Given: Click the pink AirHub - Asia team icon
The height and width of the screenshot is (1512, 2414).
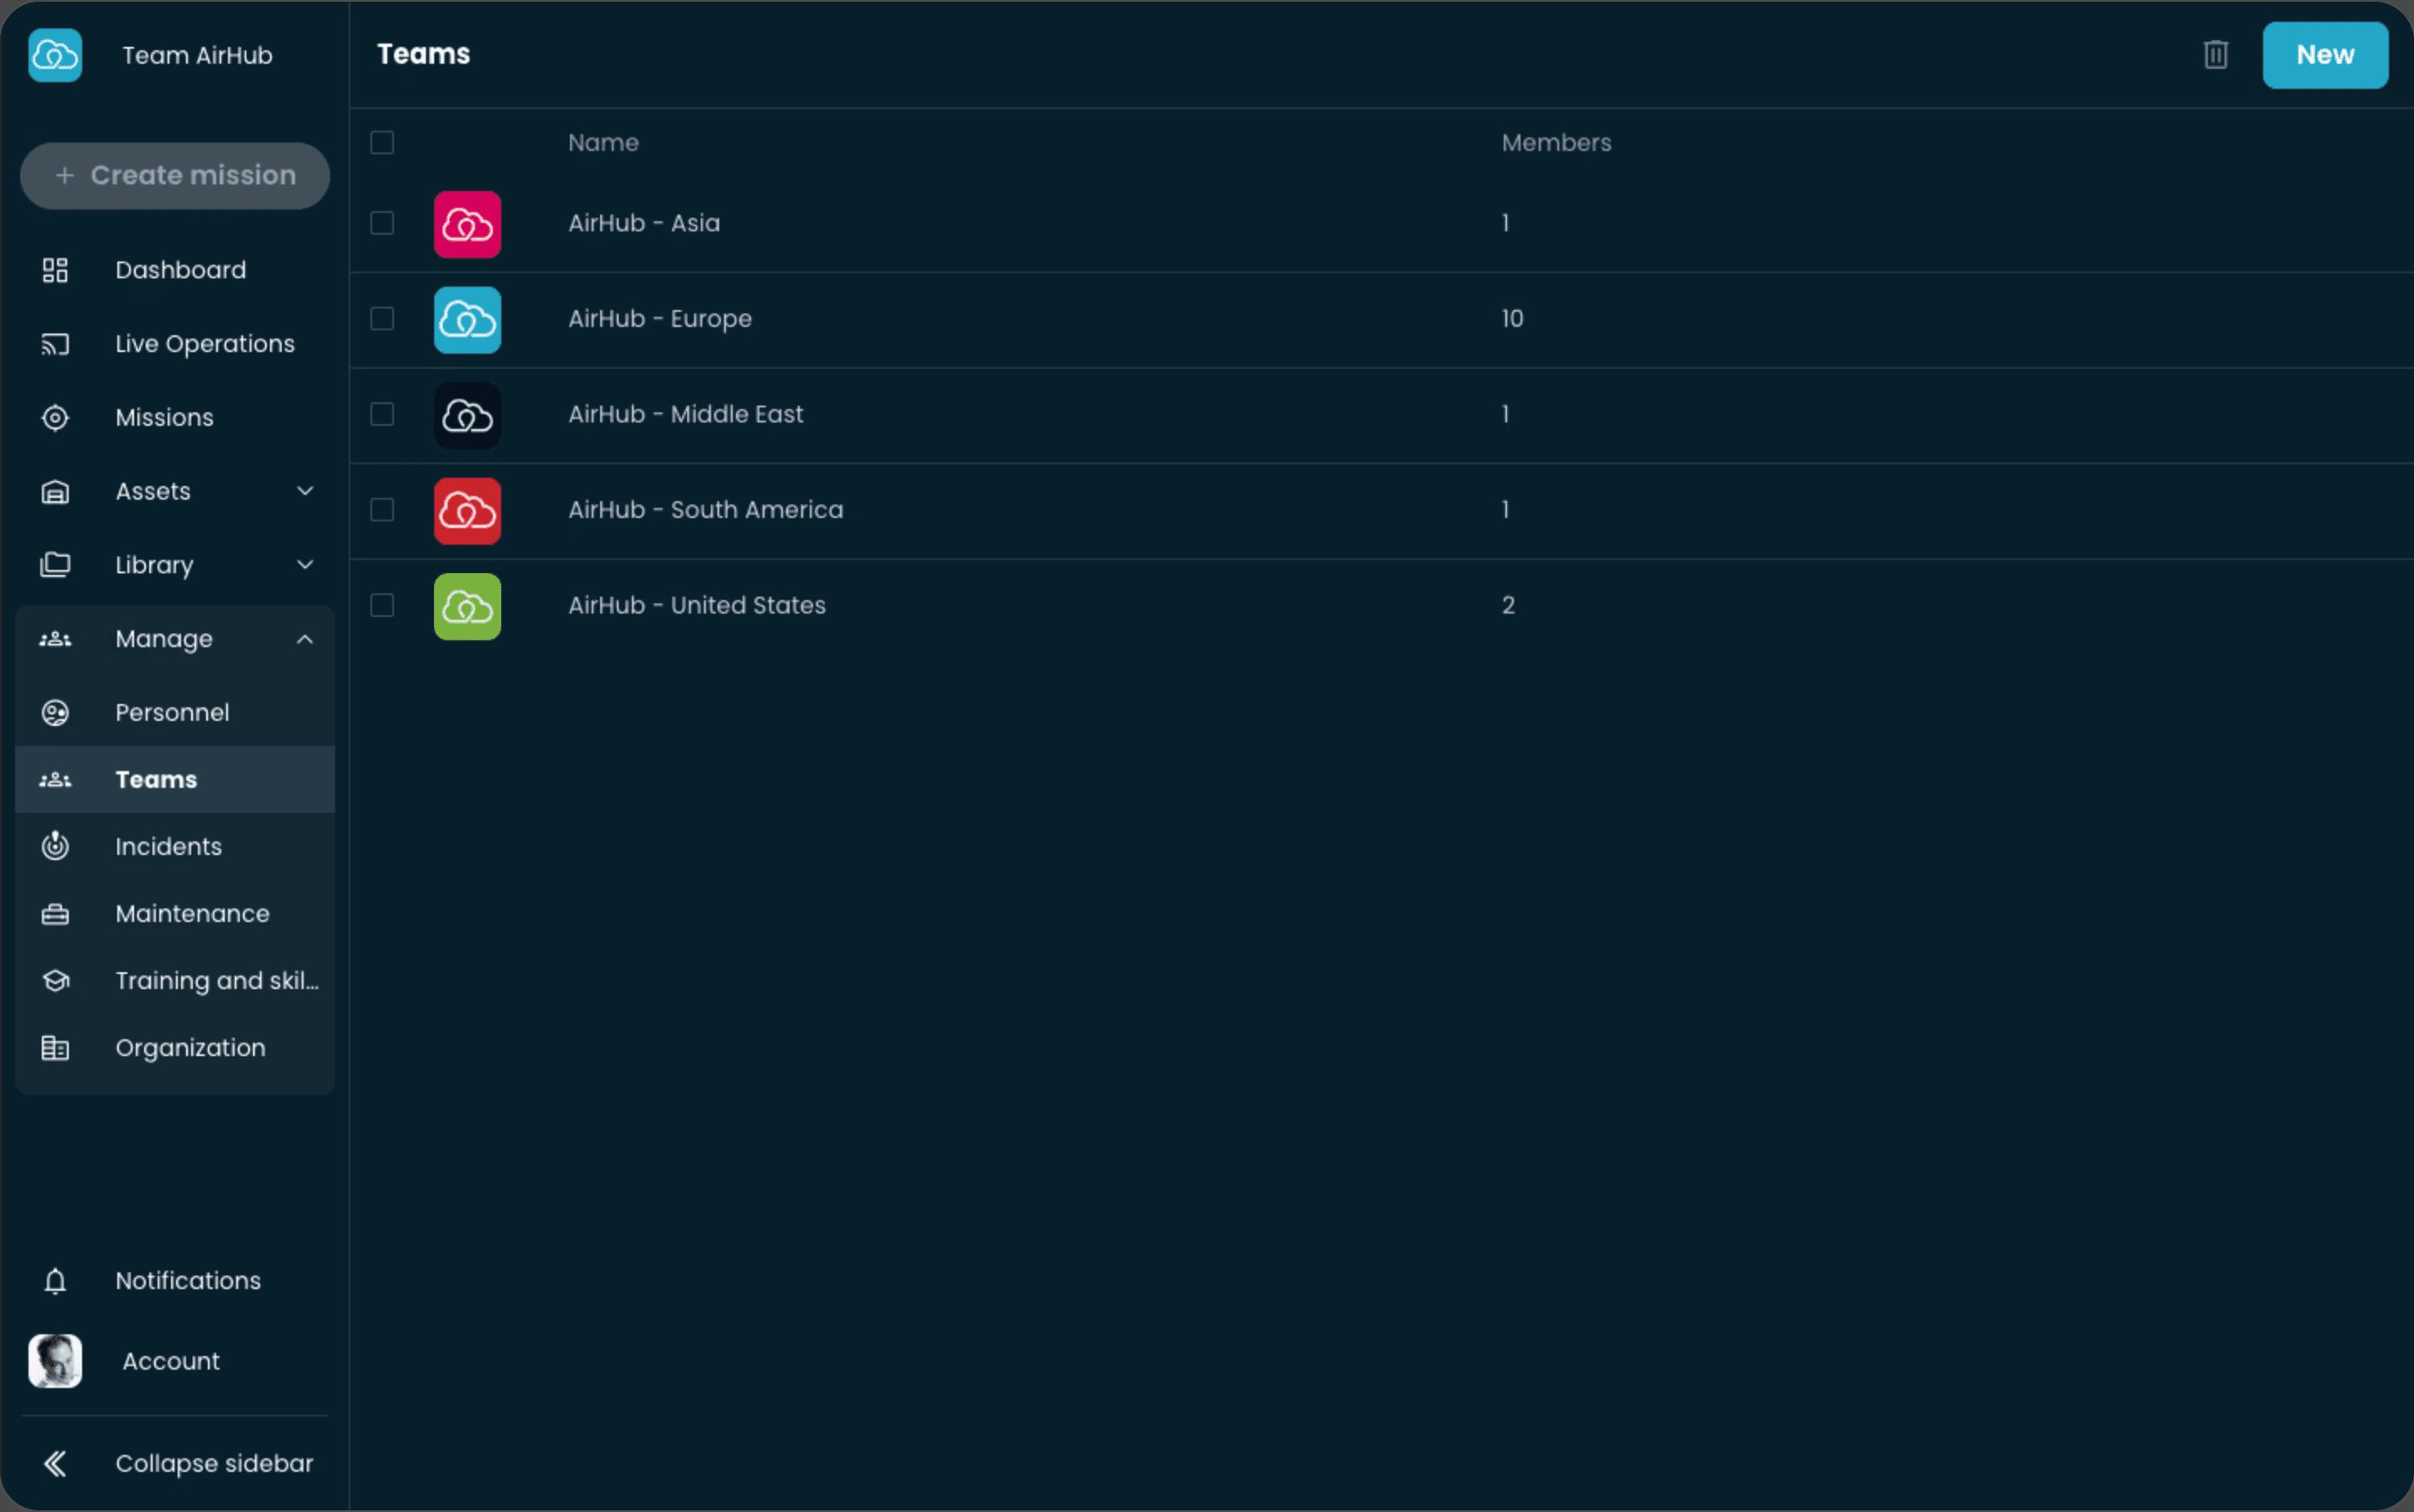Looking at the screenshot, I should [x=467, y=224].
